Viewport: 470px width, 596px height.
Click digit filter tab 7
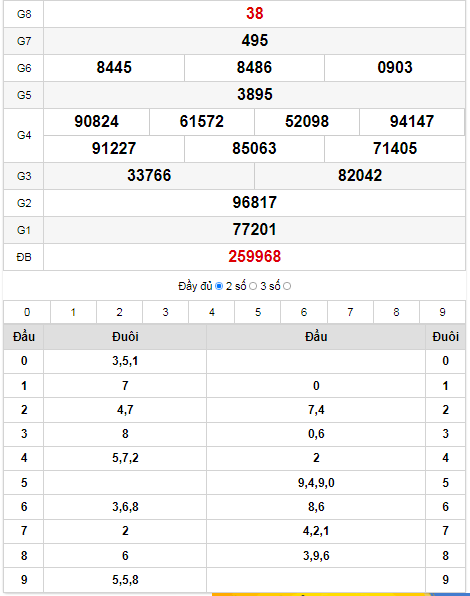350,312
